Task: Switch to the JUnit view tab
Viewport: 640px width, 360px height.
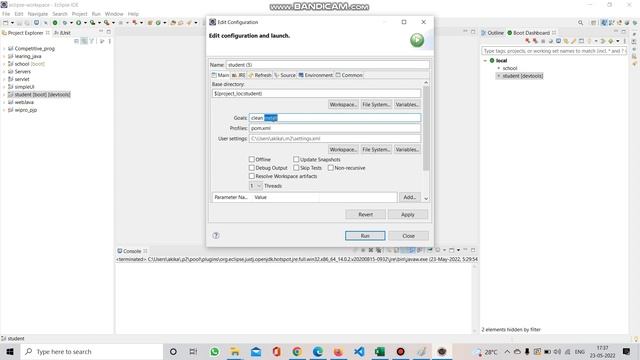Action: (62, 33)
